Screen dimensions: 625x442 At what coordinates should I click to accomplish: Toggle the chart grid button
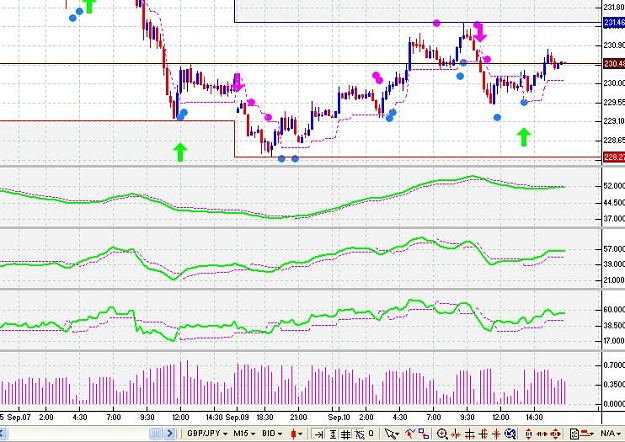click(x=345, y=434)
